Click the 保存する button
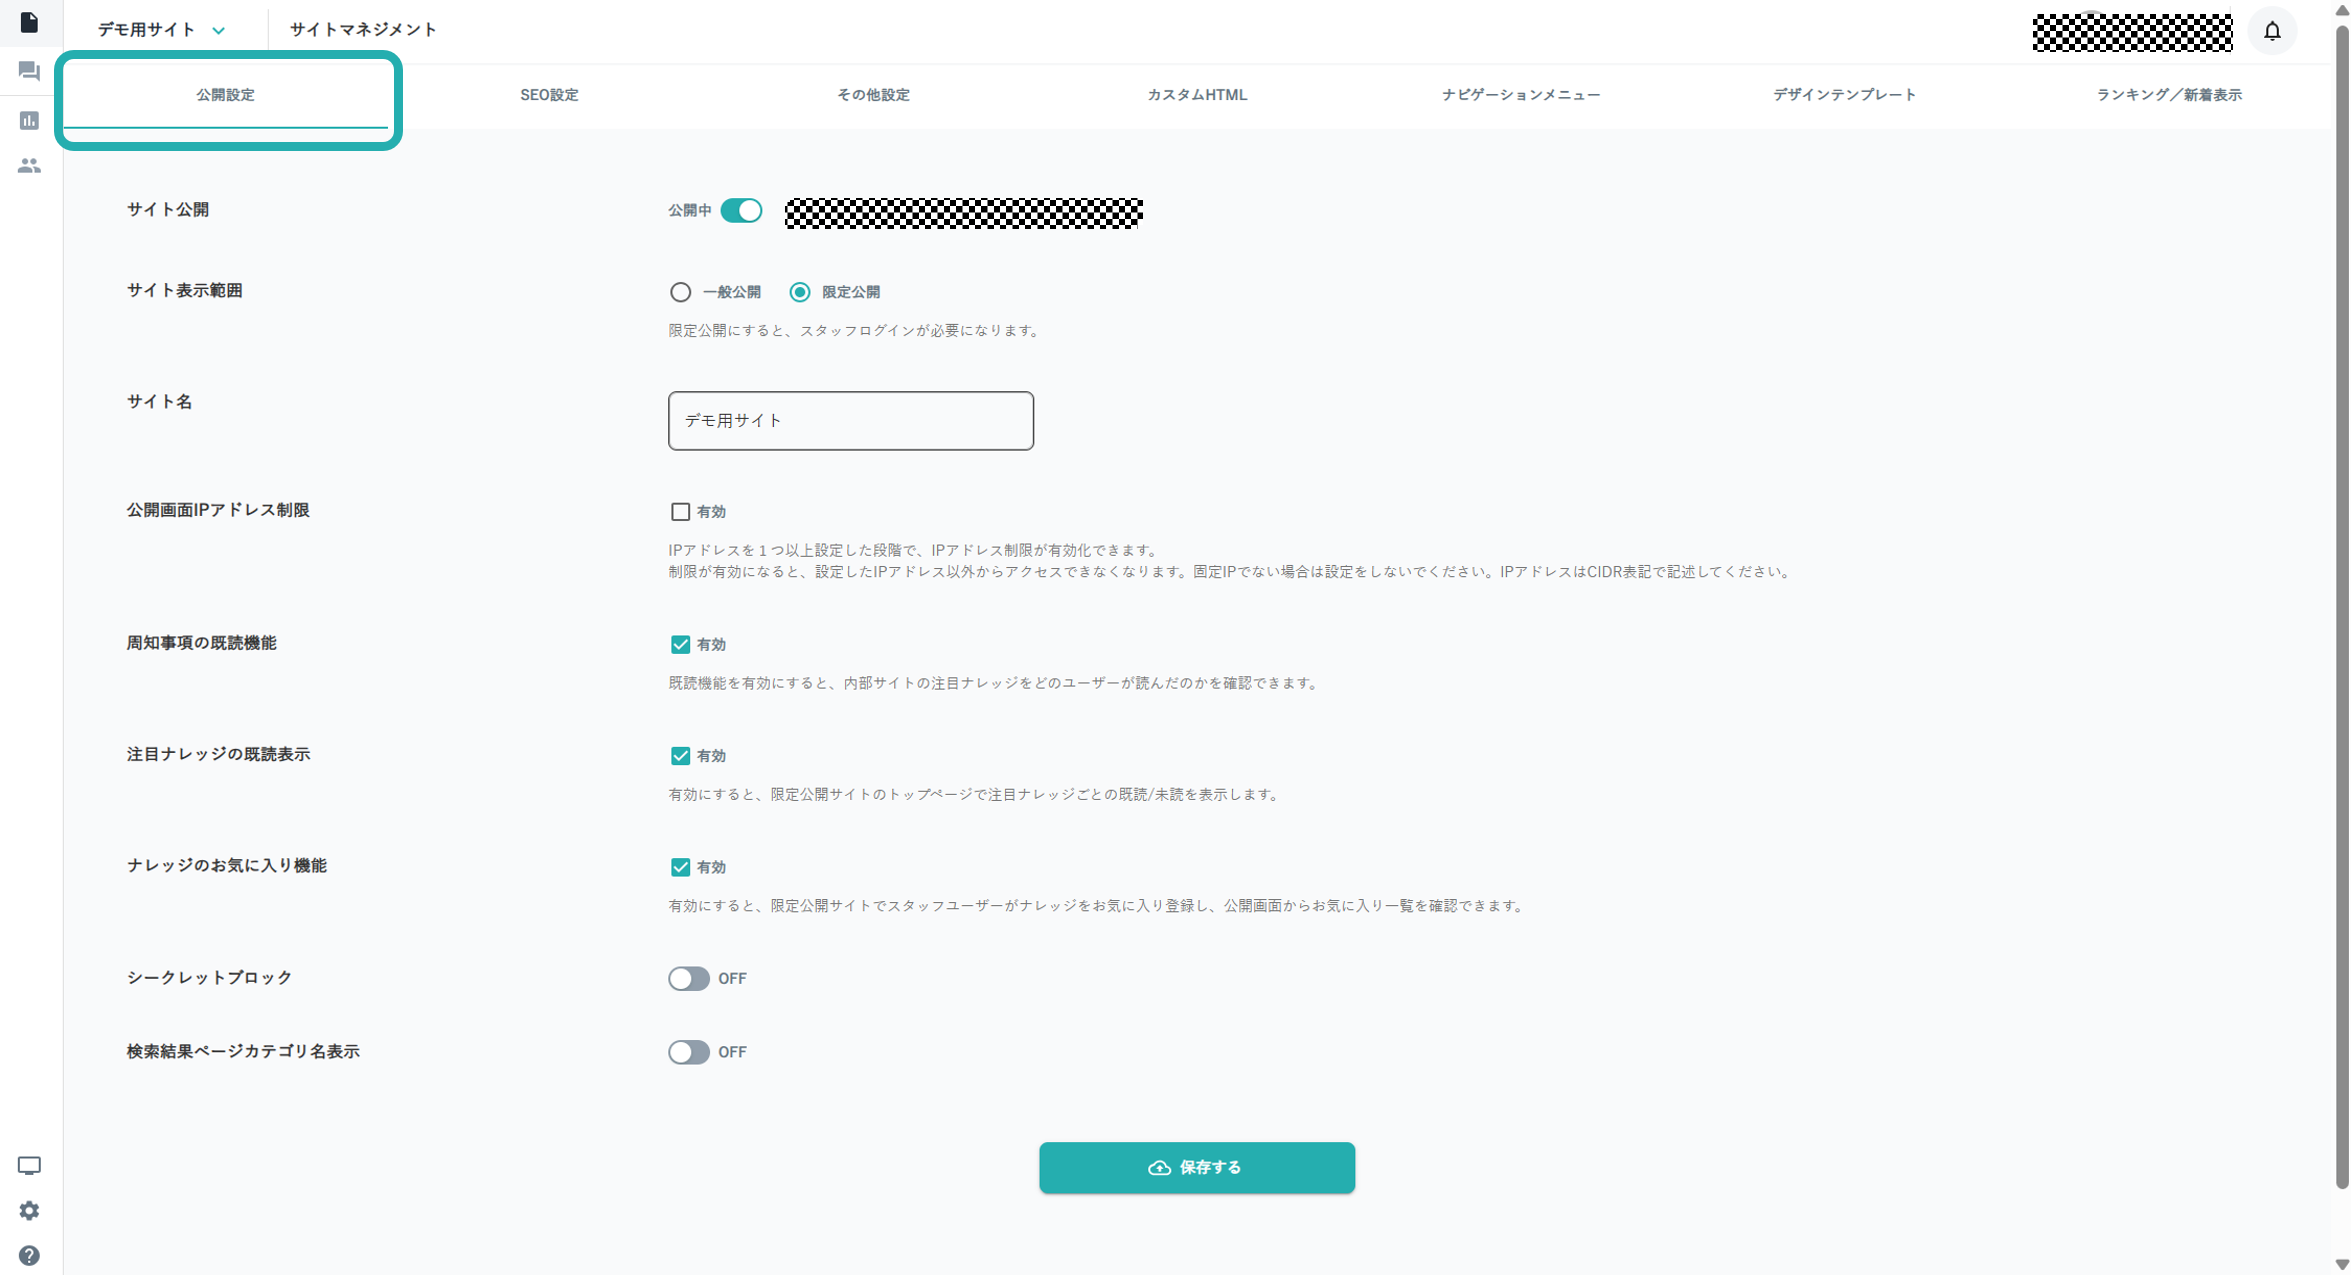The height and width of the screenshot is (1275, 2351). click(x=1197, y=1167)
